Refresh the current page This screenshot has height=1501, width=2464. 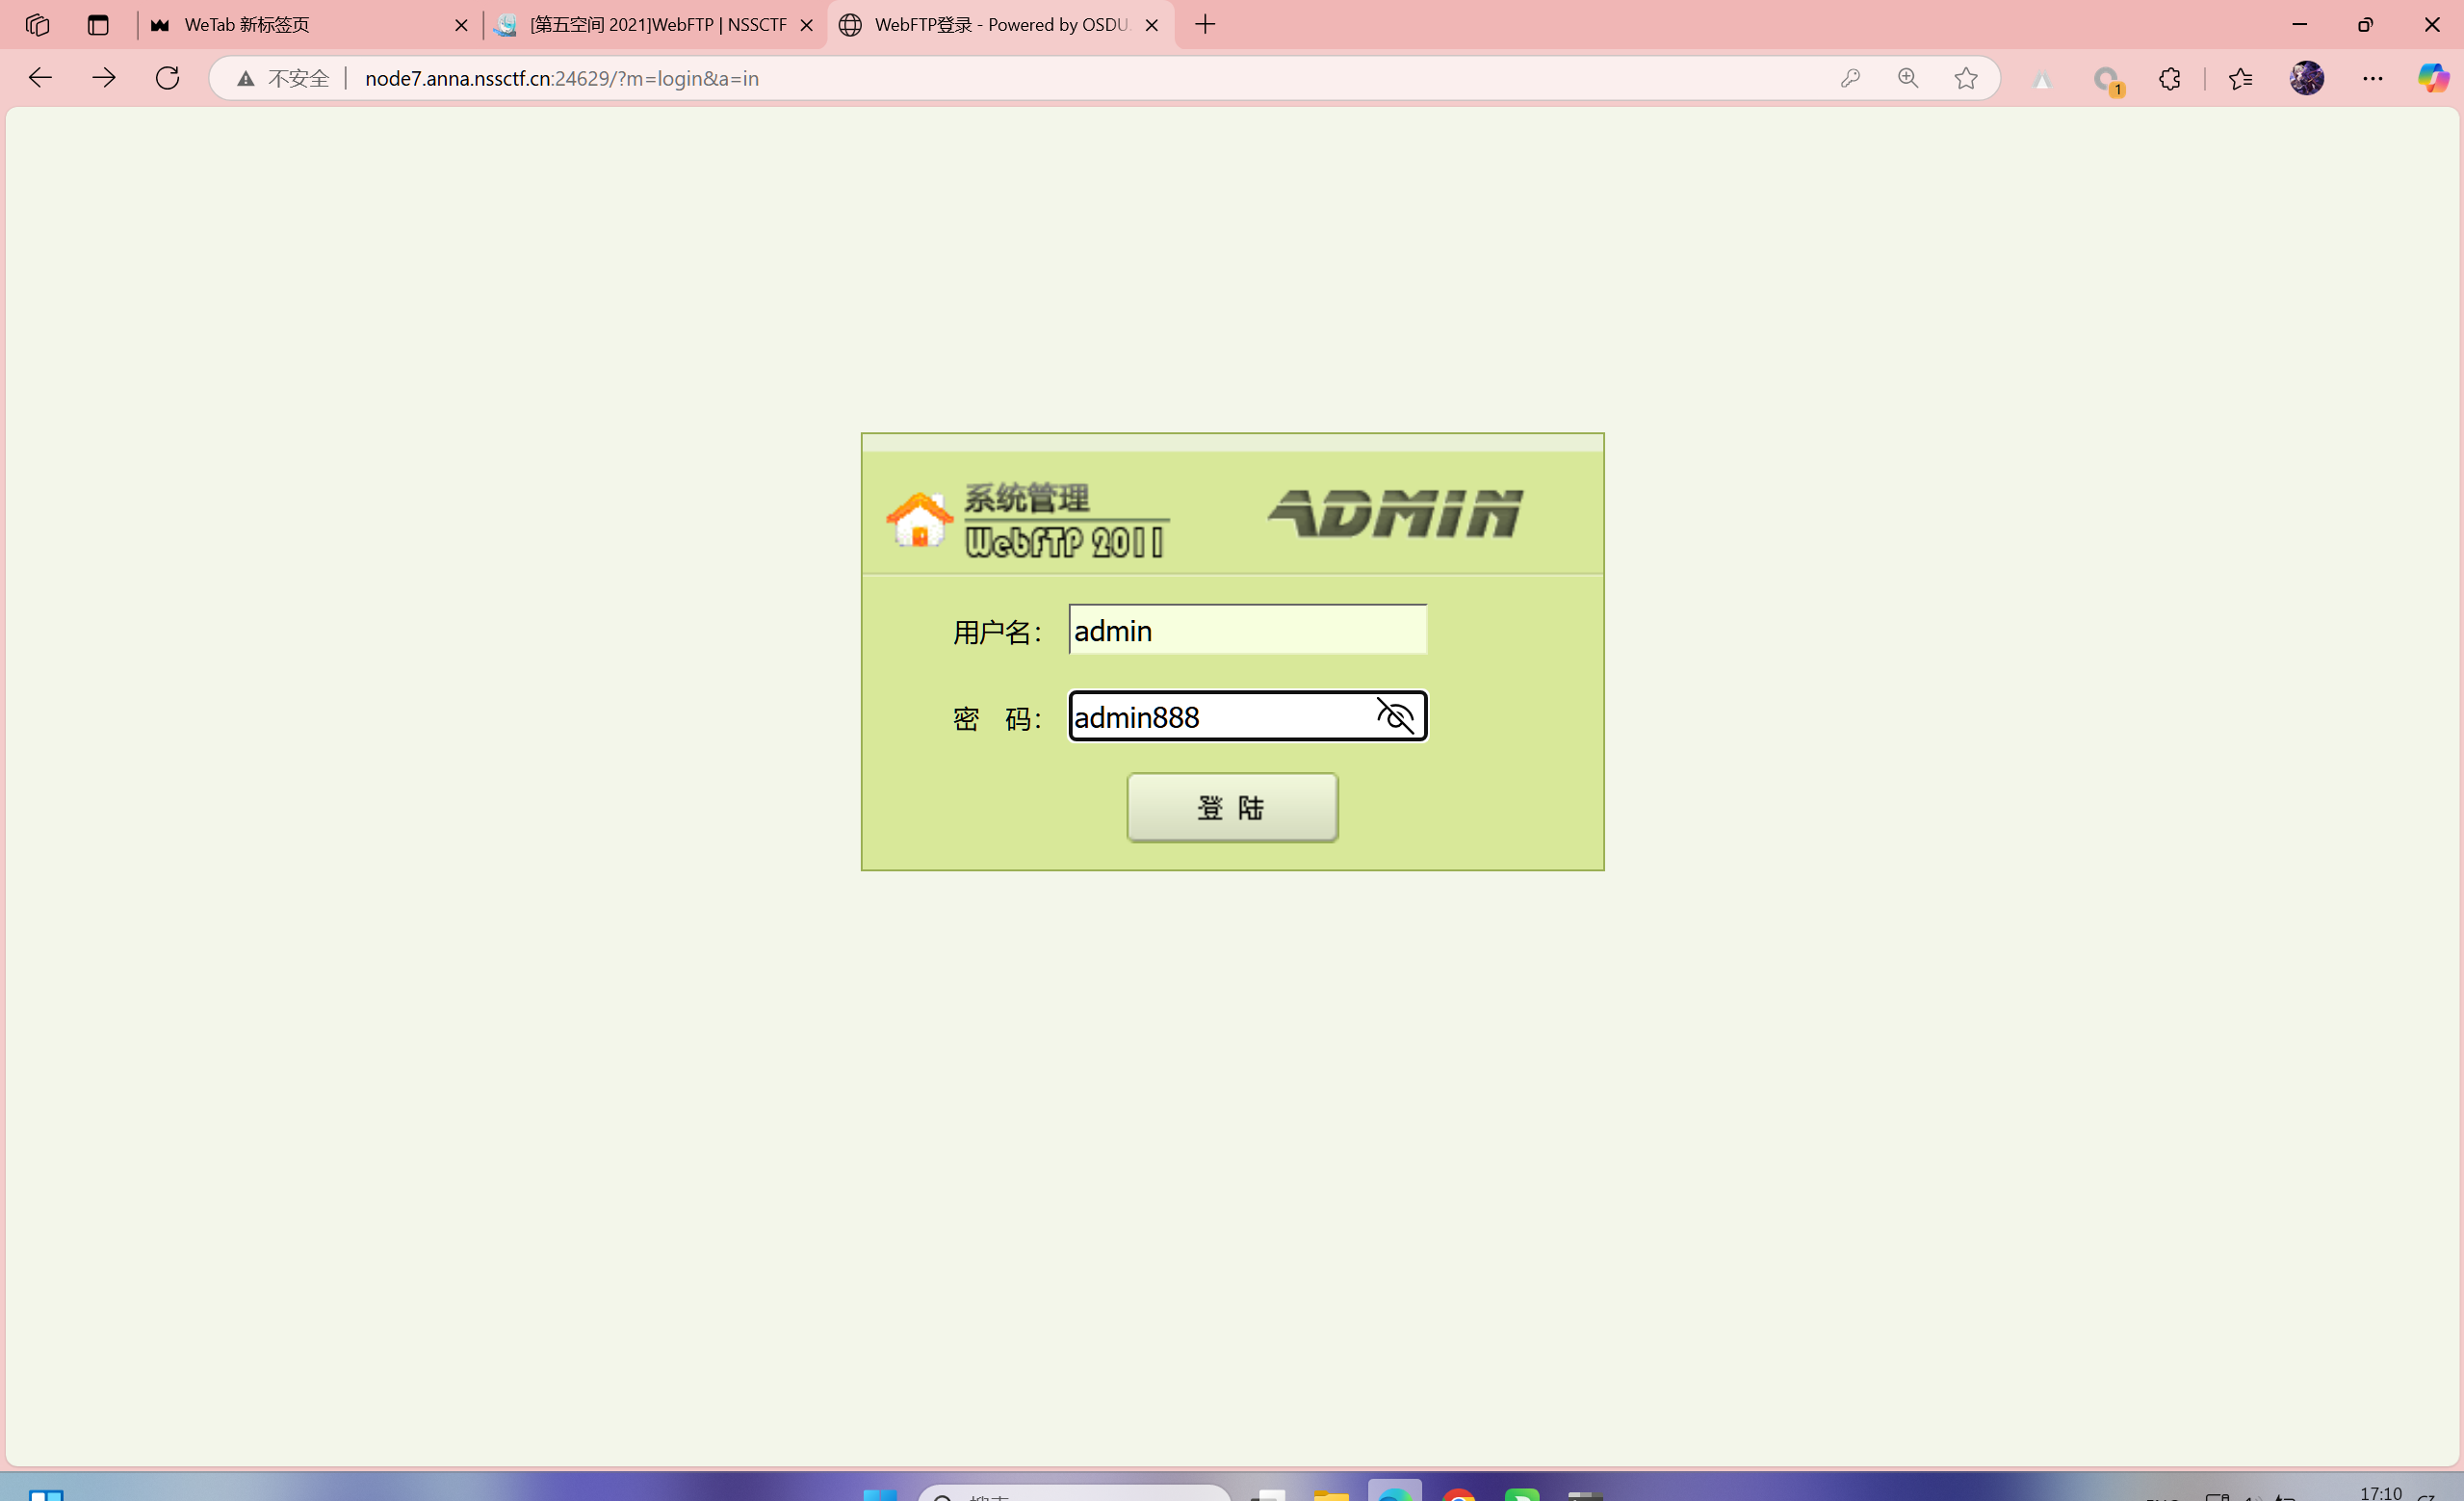coord(168,78)
